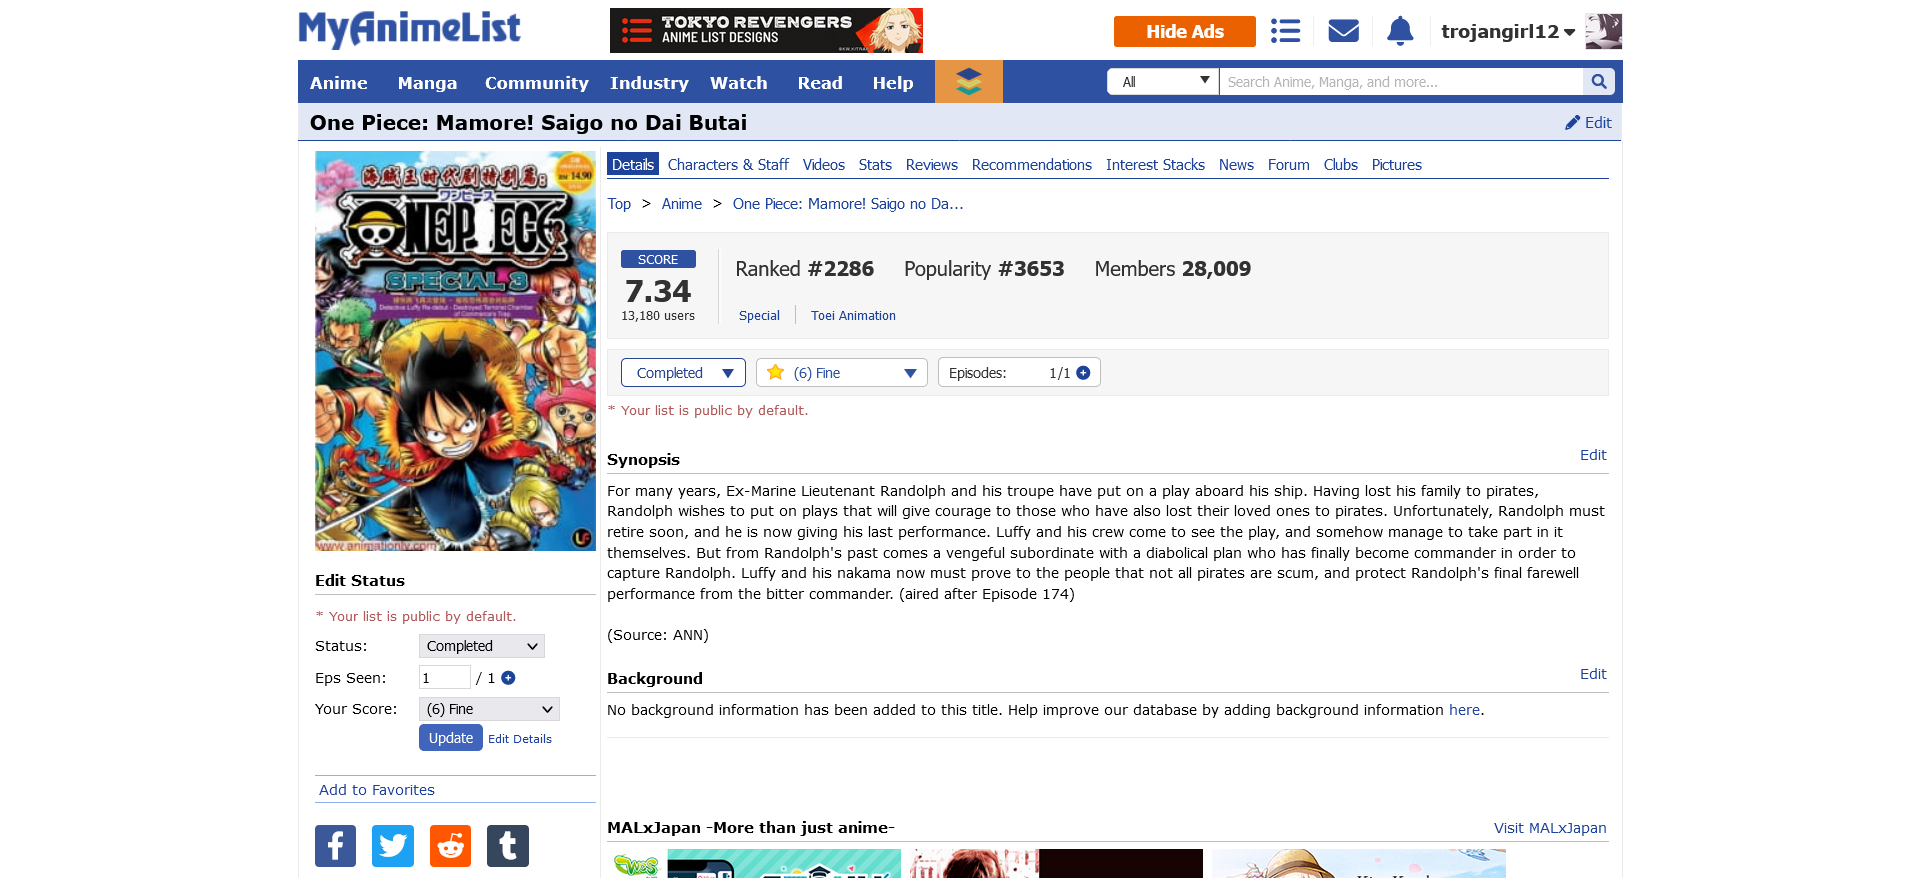This screenshot has height=878, width=1920.
Task: Open the Community menu
Action: (x=536, y=83)
